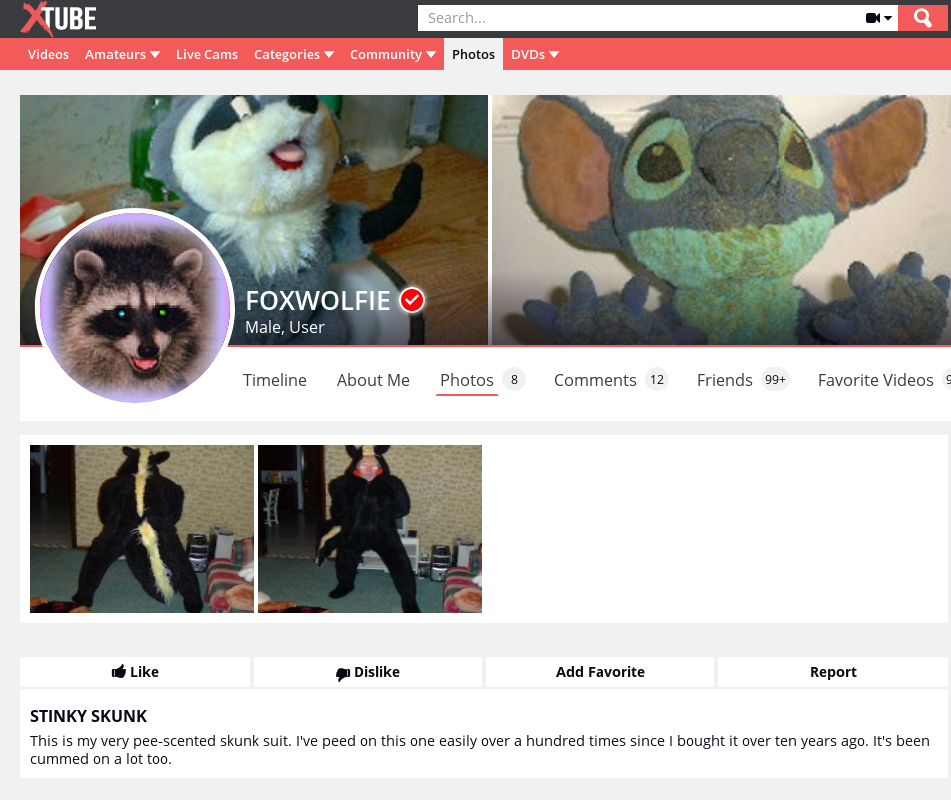The height and width of the screenshot is (800, 951).
Task: Open the video camera search-type dropdown
Action: point(878,18)
